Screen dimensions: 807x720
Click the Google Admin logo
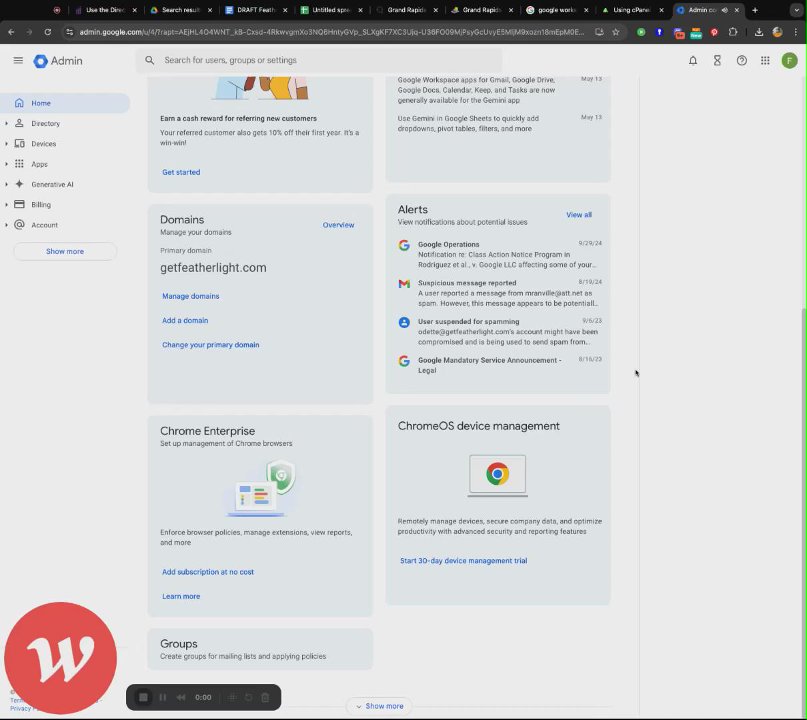point(58,61)
